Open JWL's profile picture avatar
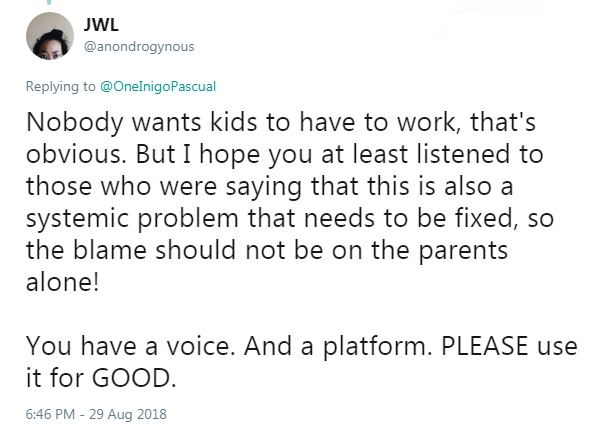Viewport: 610px width, 426px height. click(50, 36)
